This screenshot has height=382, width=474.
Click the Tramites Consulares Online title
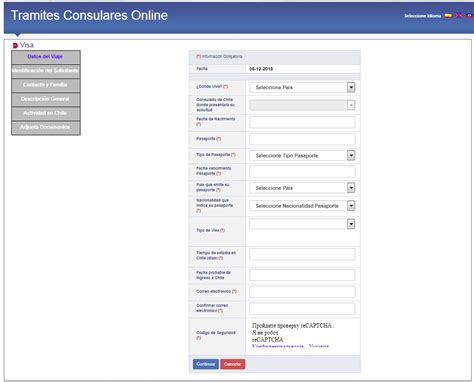pos(89,15)
